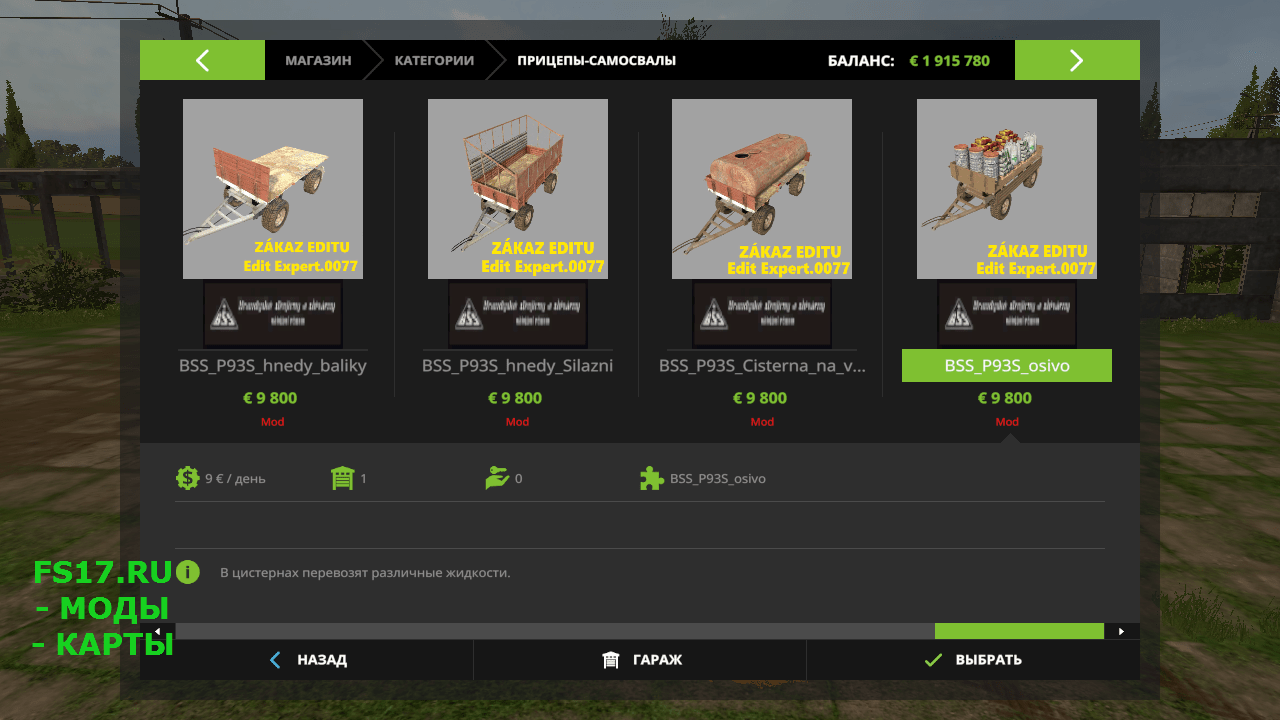Select the BSS_P93S_hnedy_Silazni trailer thumbnail
The height and width of the screenshot is (720, 1280).
pyautogui.click(x=518, y=189)
